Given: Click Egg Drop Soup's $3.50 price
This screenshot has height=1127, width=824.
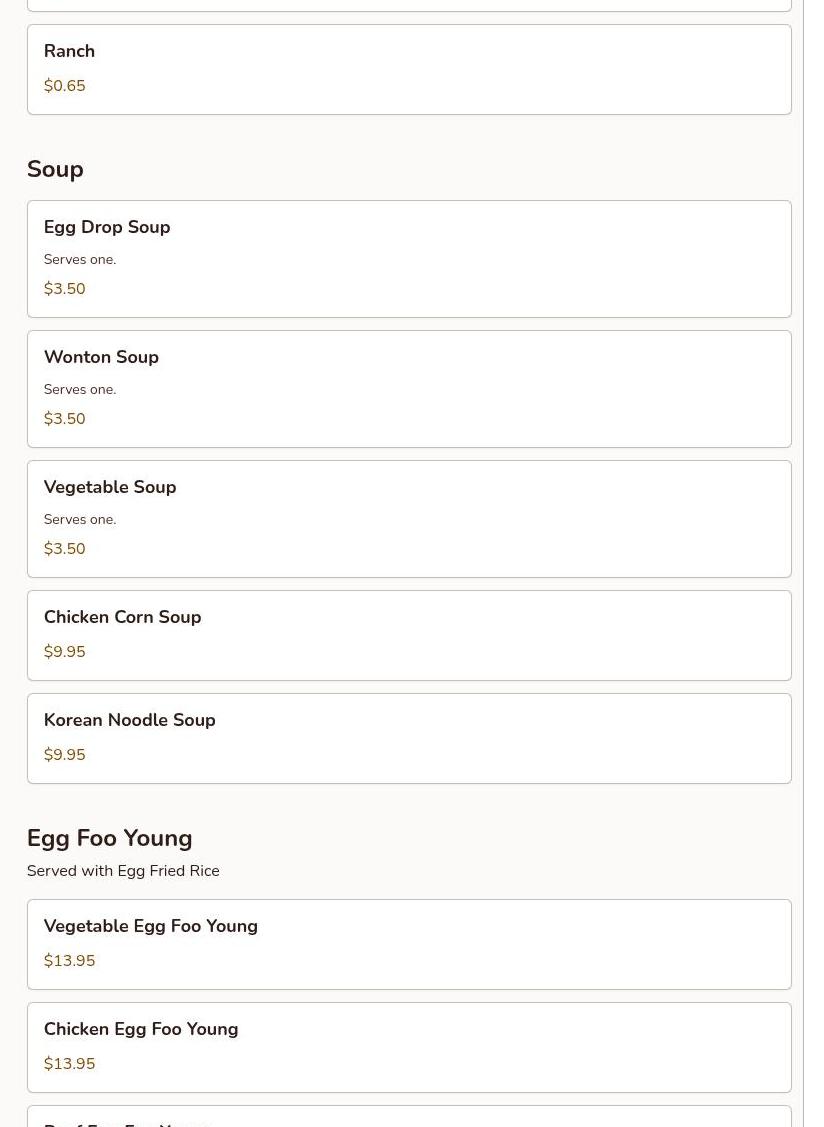Looking at the screenshot, I should pos(64,289).
